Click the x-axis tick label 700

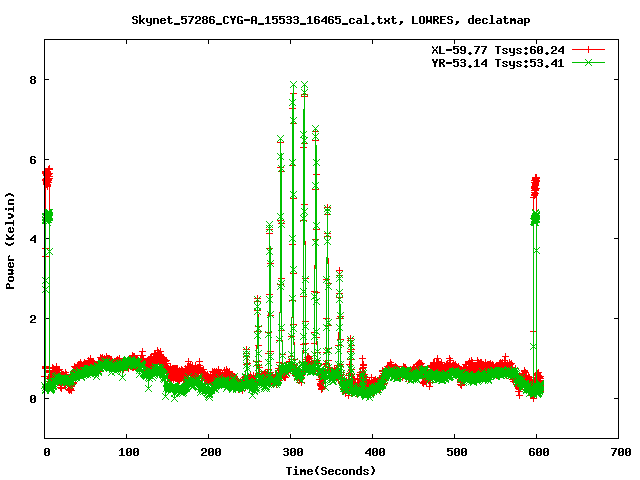point(621,452)
